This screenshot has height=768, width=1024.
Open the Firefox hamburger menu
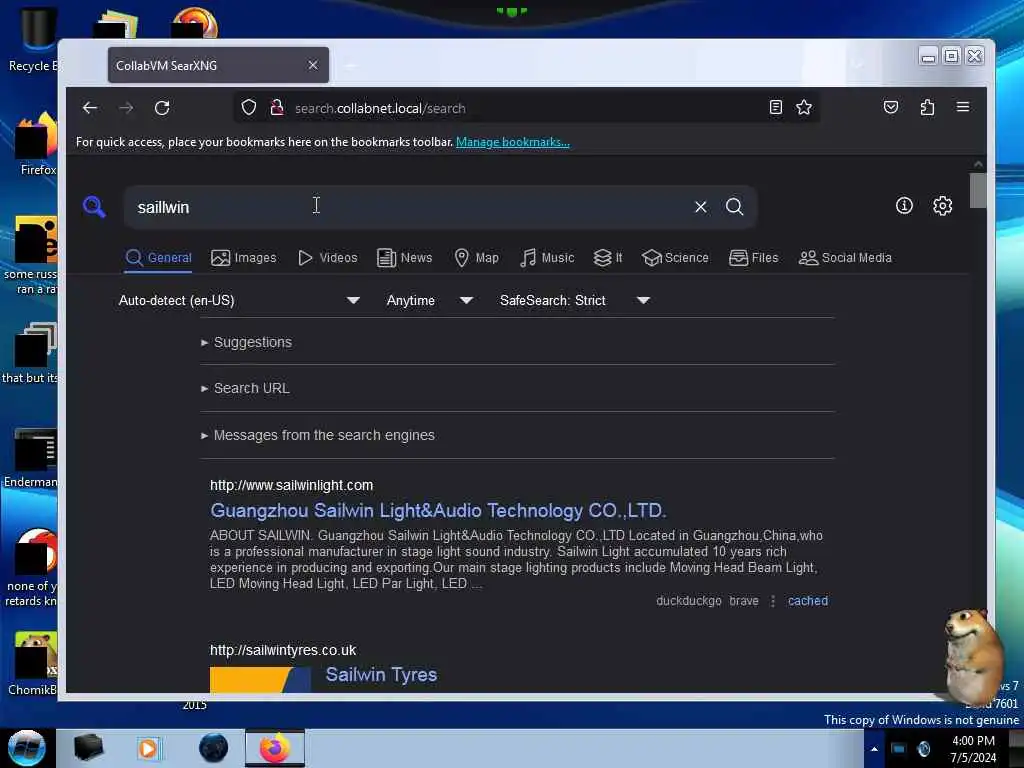coord(963,107)
